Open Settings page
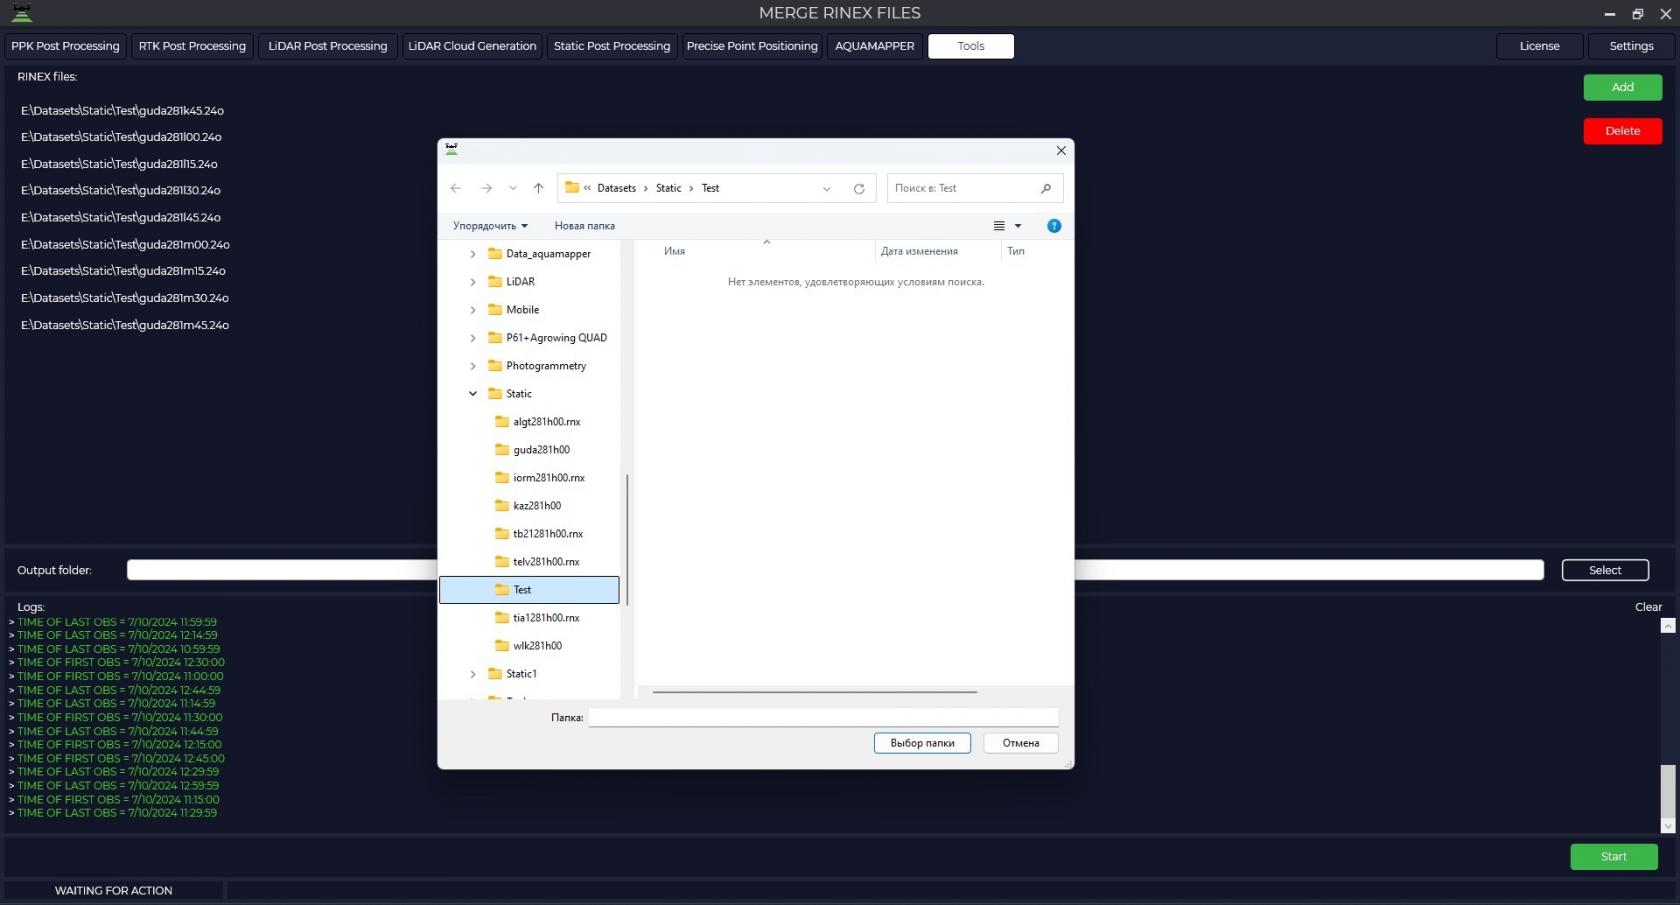Screen dimensions: 1680x905 (x=1631, y=46)
